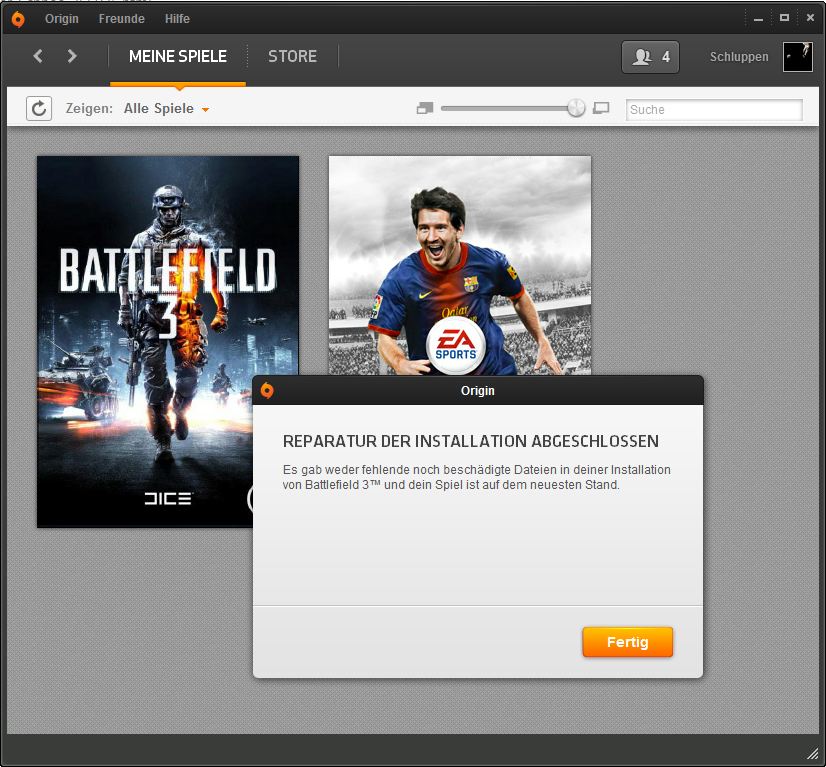This screenshot has height=767, width=826.
Task: Click the 'Zeigen:' label
Action: pos(89,109)
